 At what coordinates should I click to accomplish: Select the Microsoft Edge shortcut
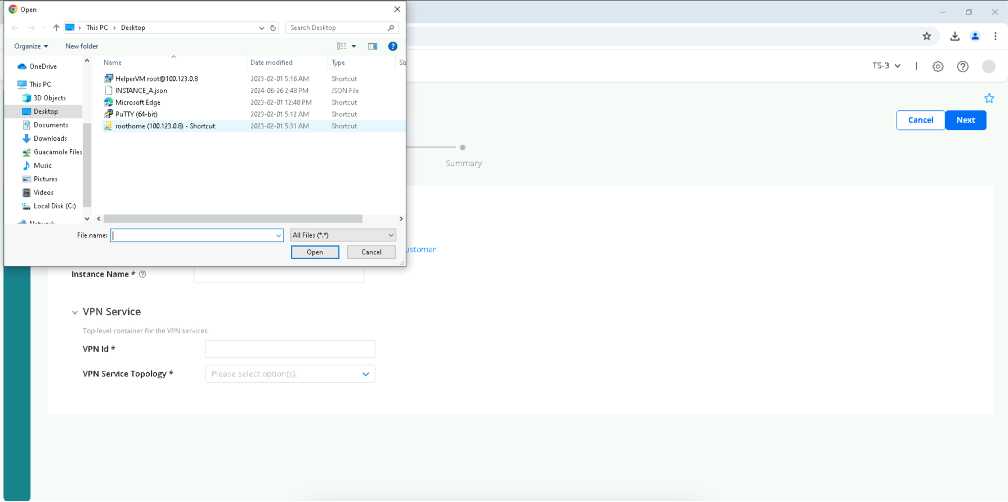point(138,102)
